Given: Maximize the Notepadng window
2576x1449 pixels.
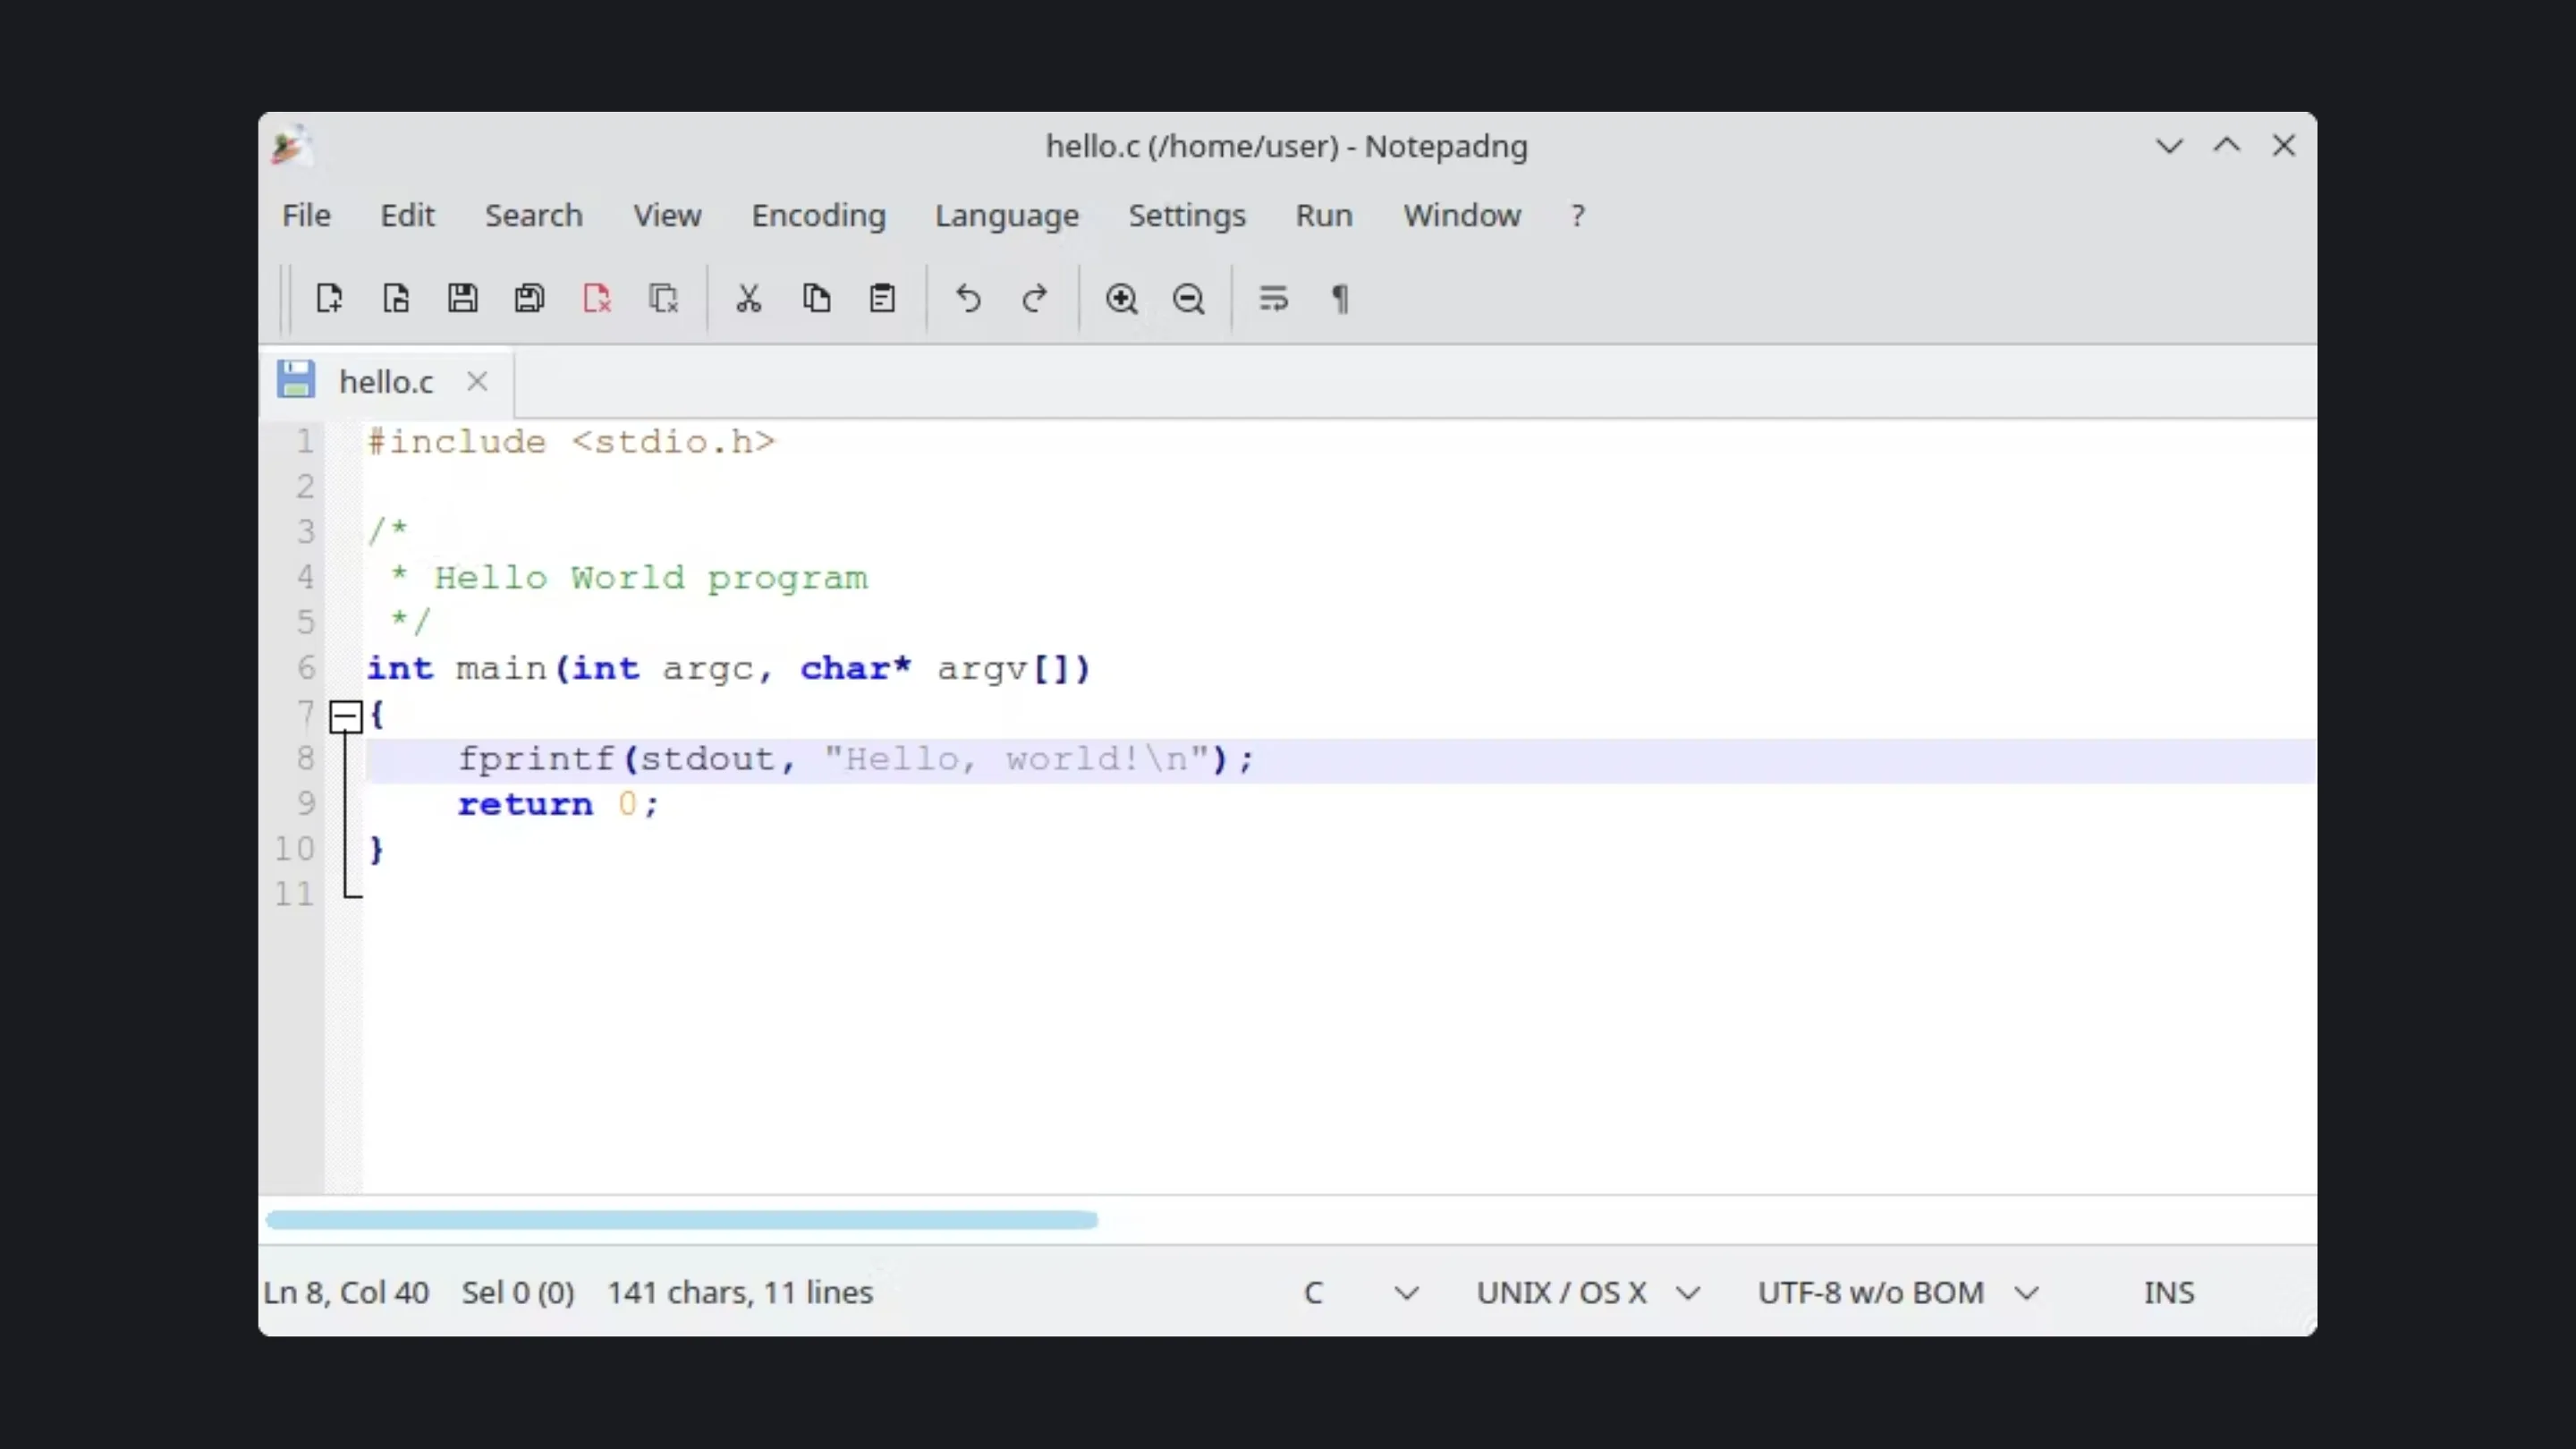Looking at the screenshot, I should [2226, 146].
